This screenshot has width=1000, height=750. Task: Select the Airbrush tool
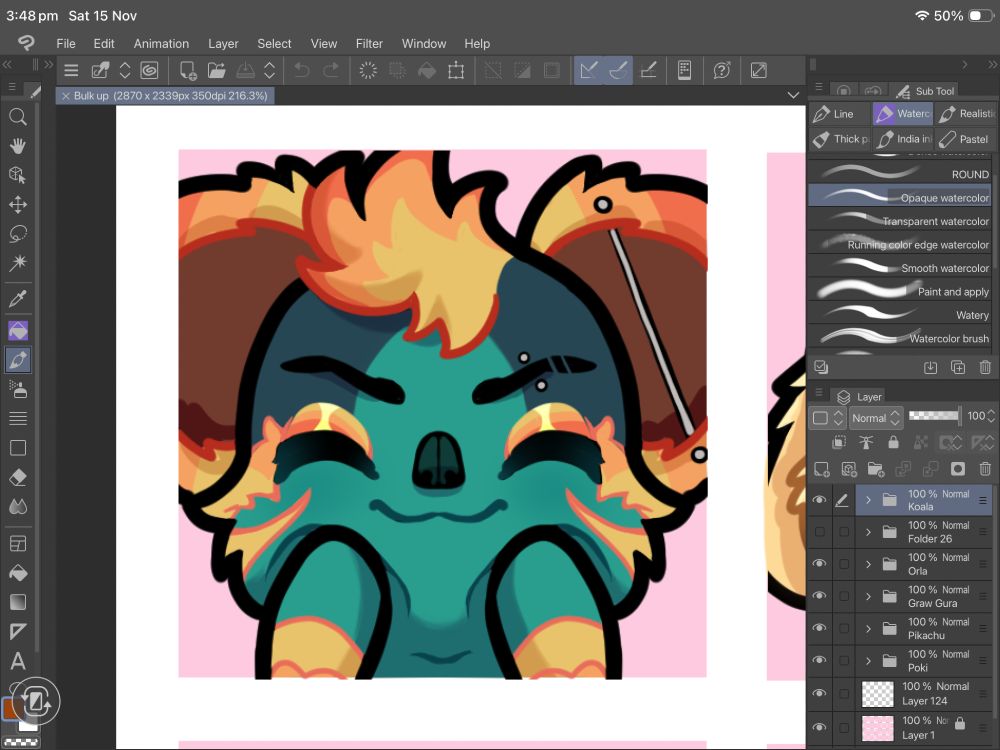click(18, 389)
